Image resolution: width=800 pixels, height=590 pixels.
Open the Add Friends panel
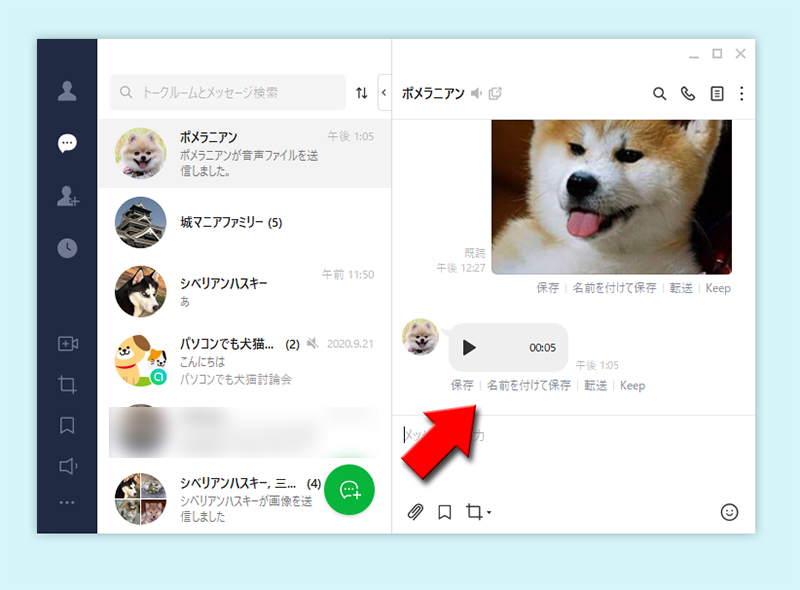click(x=67, y=193)
